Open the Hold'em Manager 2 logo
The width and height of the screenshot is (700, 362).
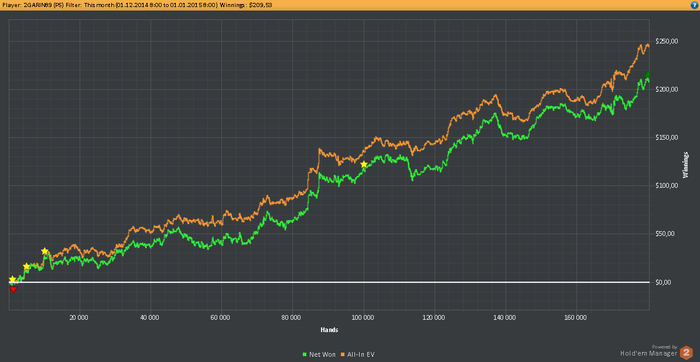[x=686, y=353]
